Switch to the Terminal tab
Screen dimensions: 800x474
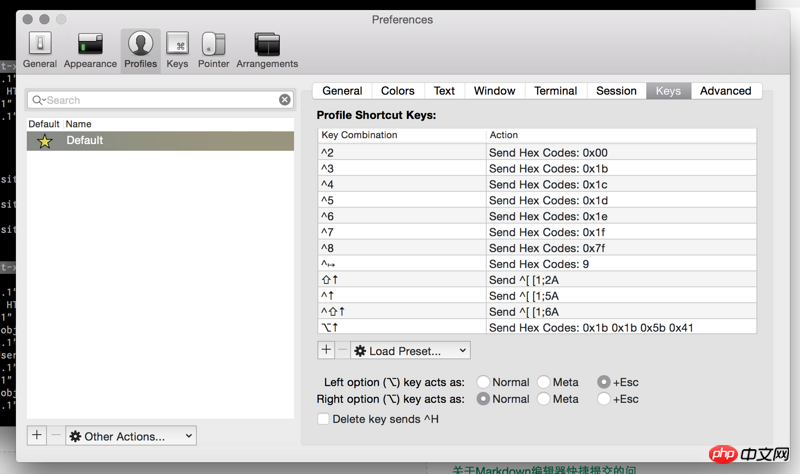[555, 91]
